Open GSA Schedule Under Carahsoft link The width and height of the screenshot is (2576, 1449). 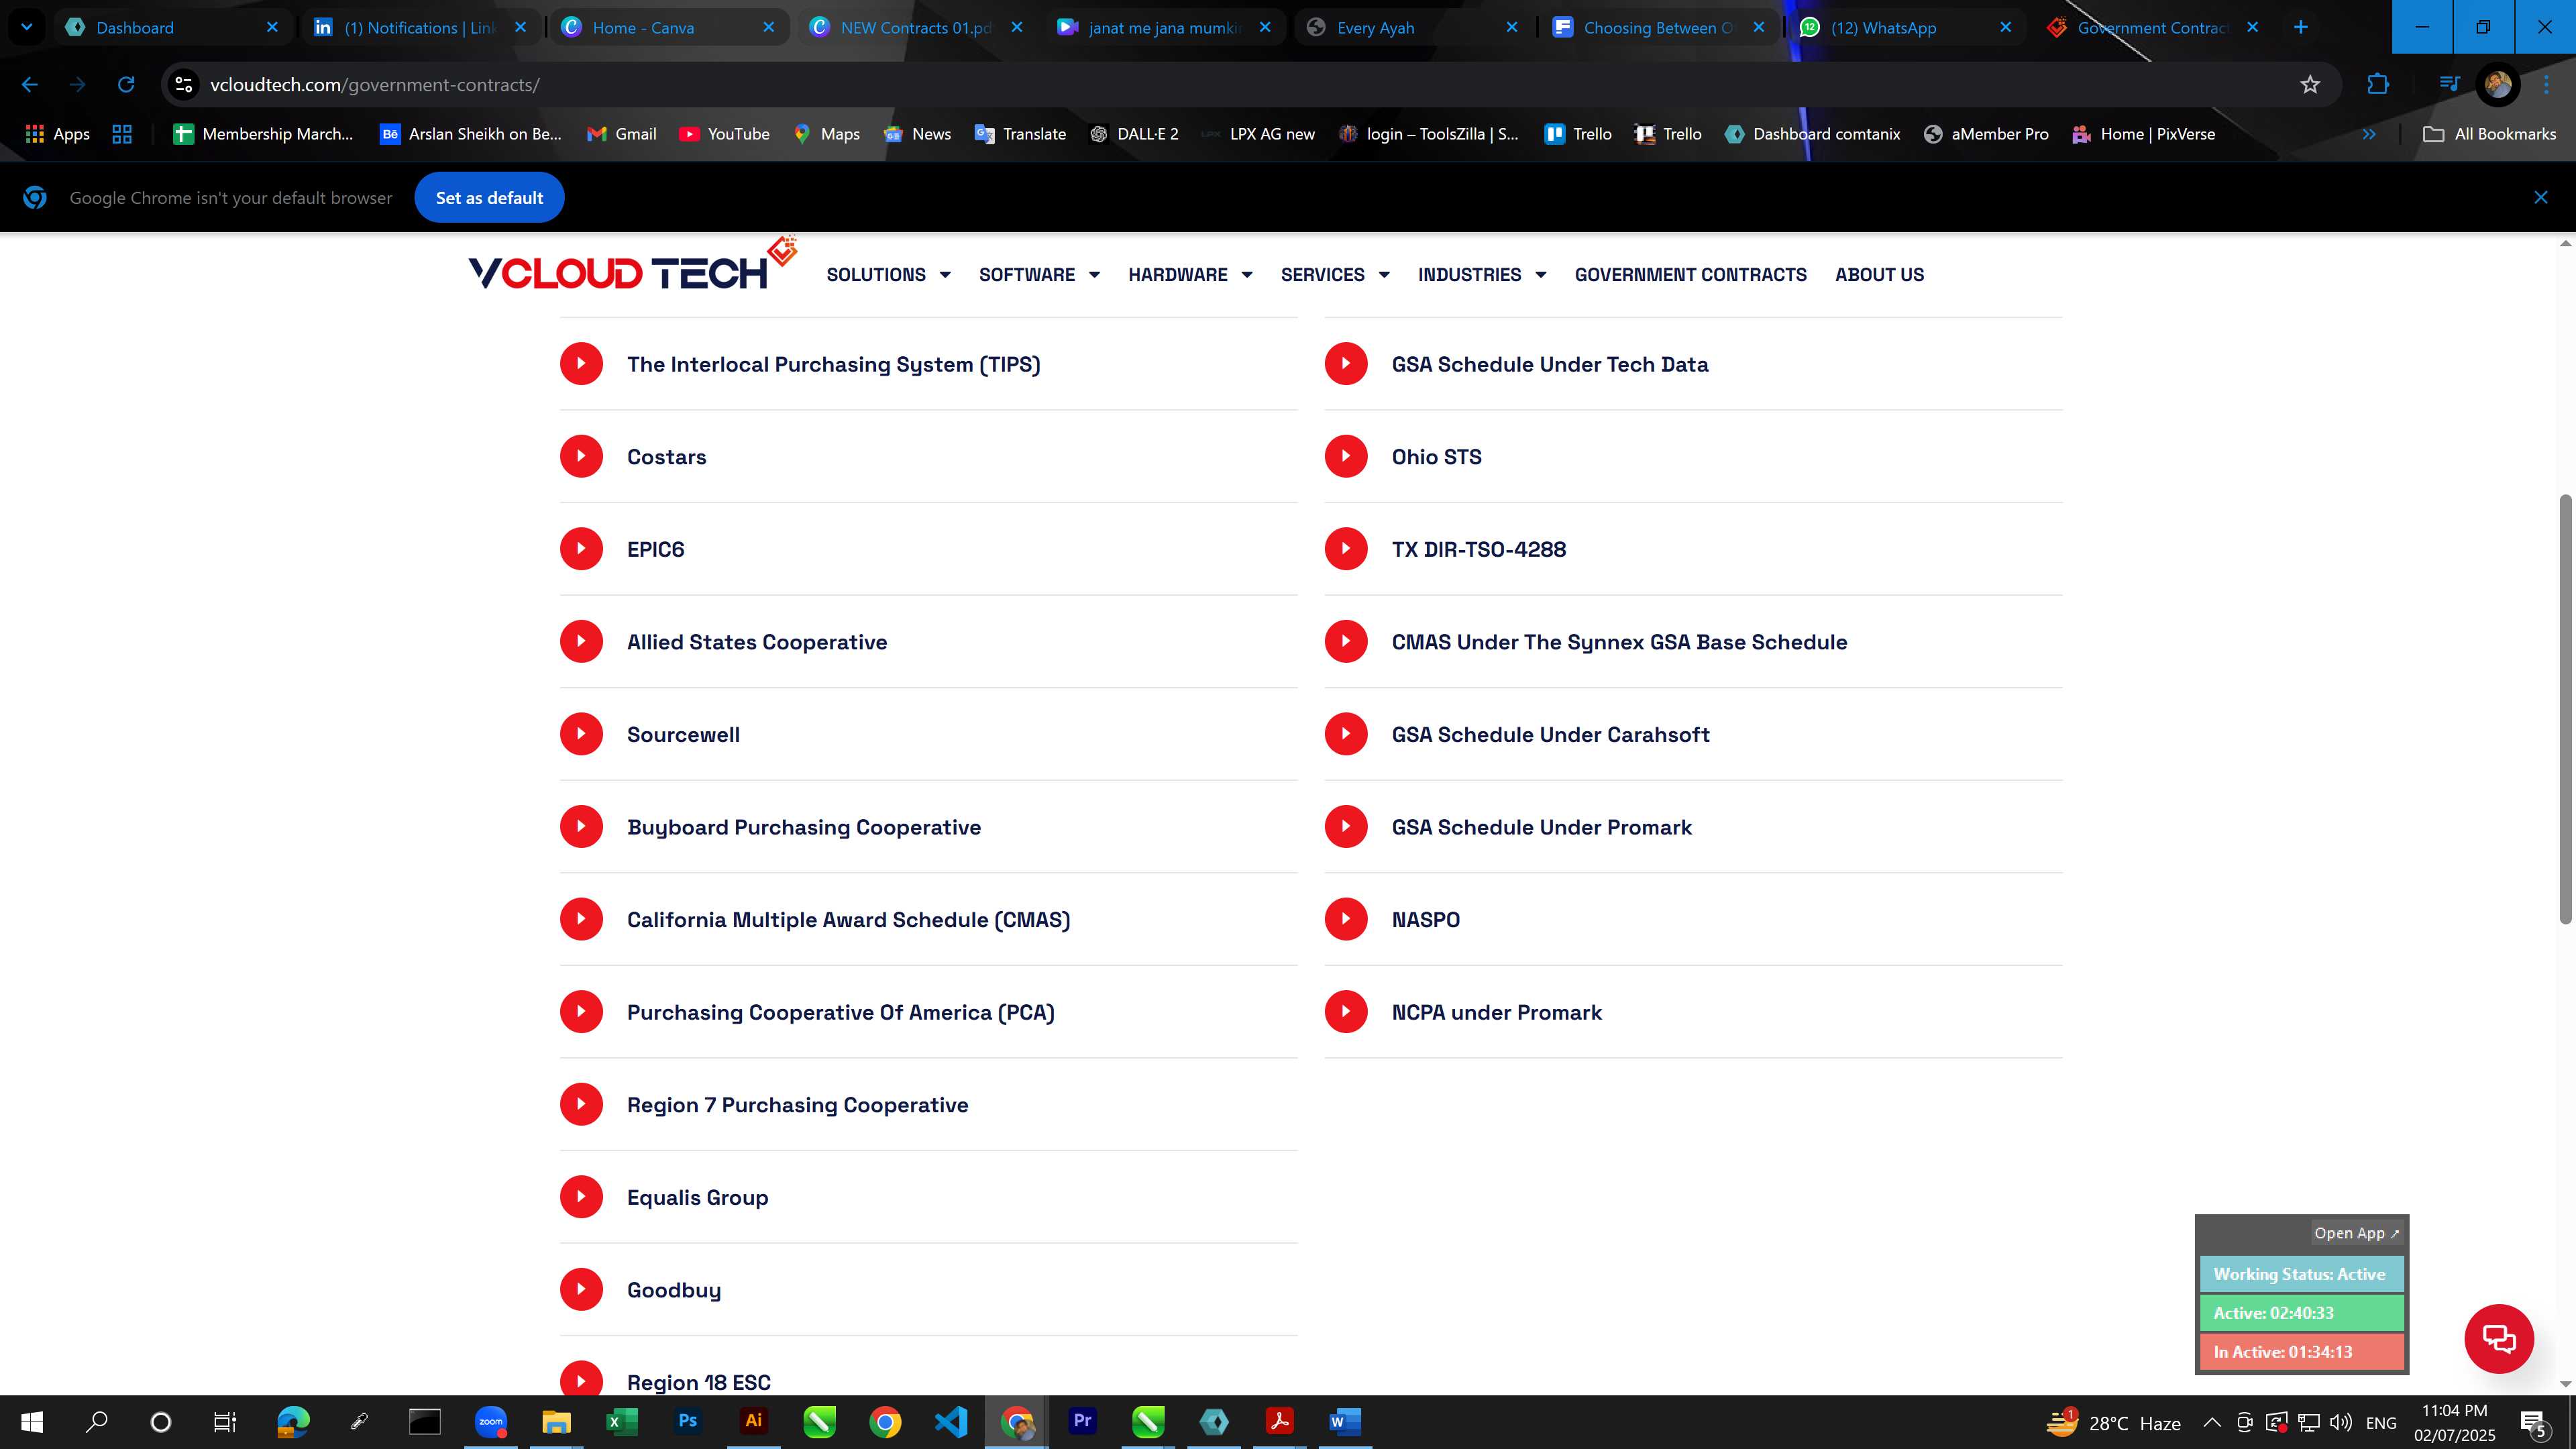pyautogui.click(x=1550, y=734)
